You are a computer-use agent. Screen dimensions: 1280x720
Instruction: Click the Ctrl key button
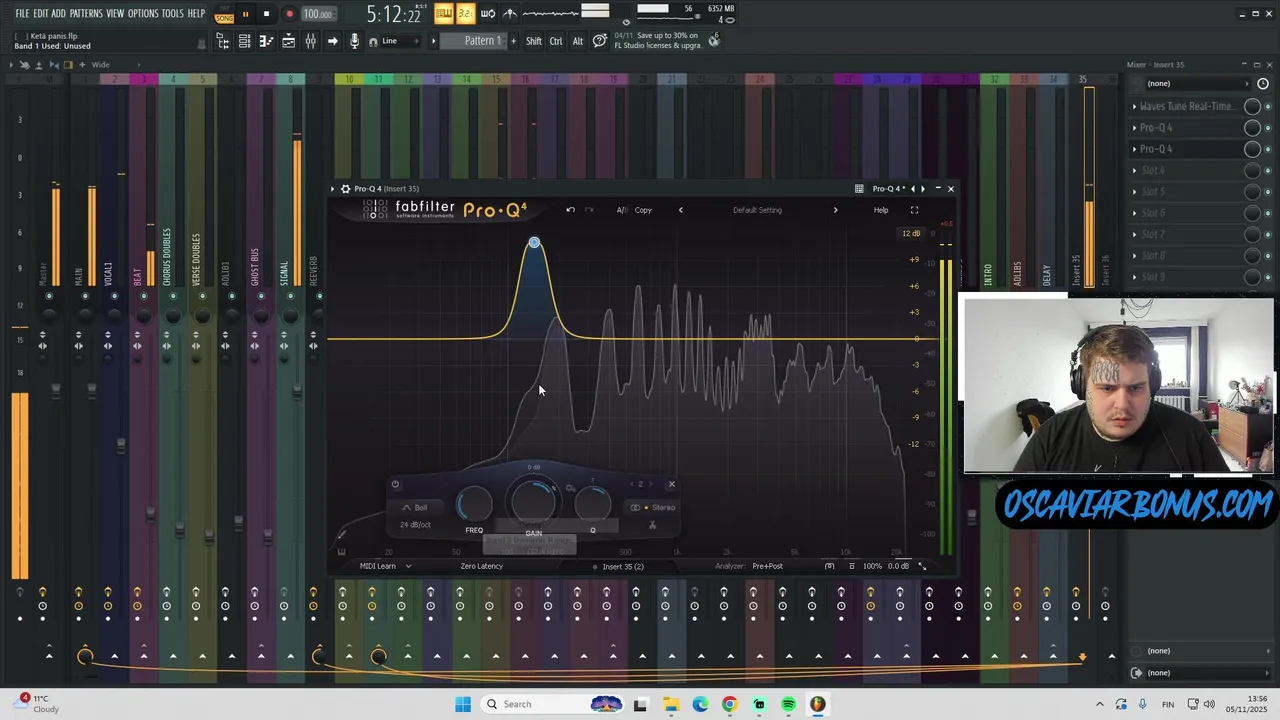[x=556, y=41]
